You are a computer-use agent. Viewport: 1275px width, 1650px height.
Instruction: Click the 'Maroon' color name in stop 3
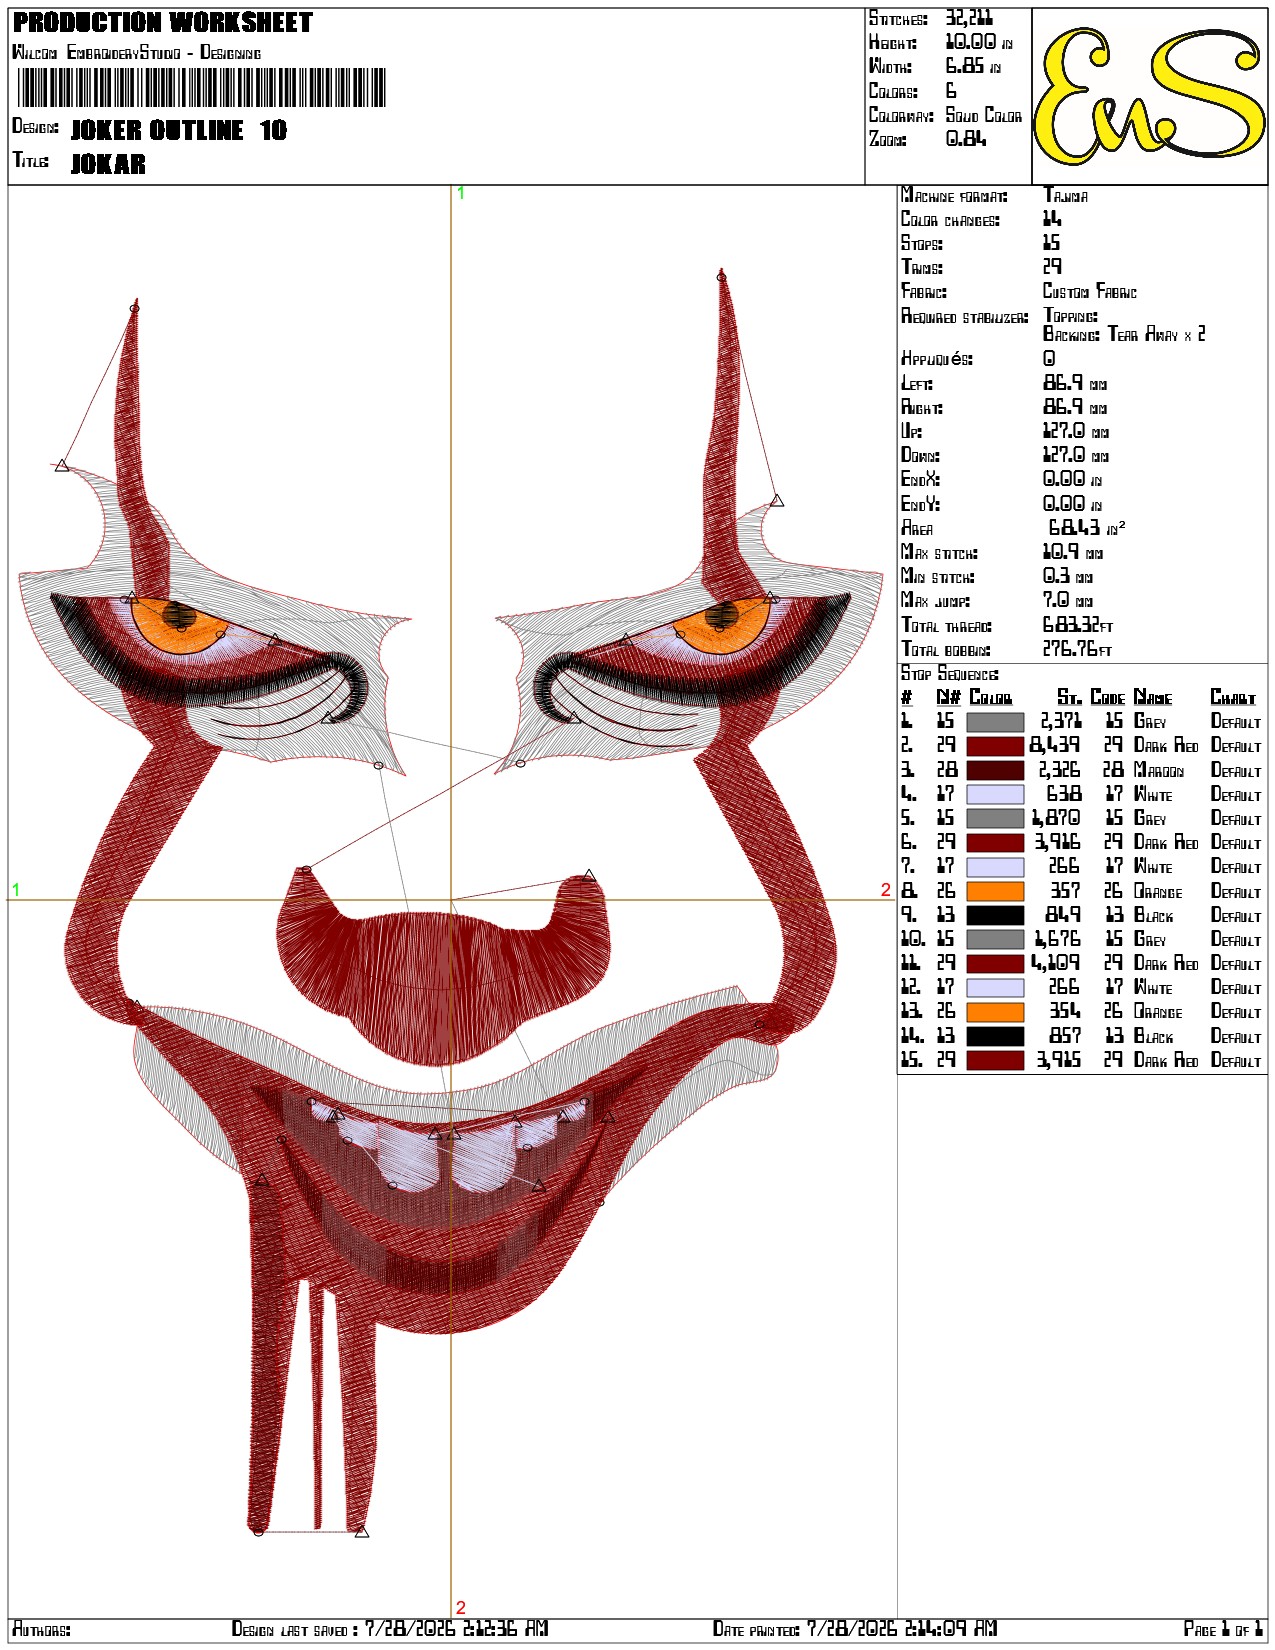click(x=1159, y=771)
